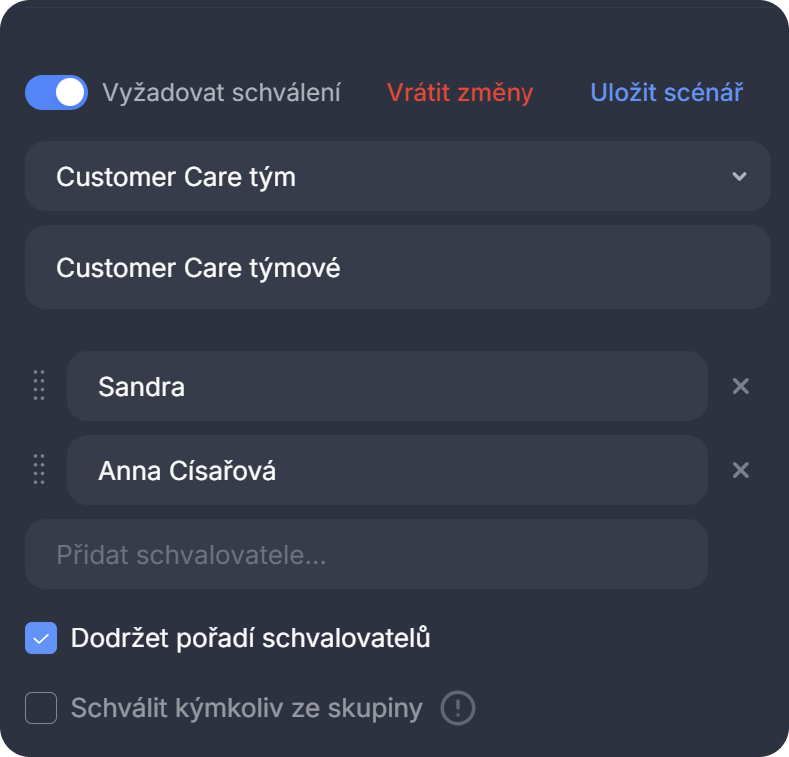This screenshot has width=789, height=757.
Task: Click the Customer Care týmové text field
Action: [x=397, y=268]
